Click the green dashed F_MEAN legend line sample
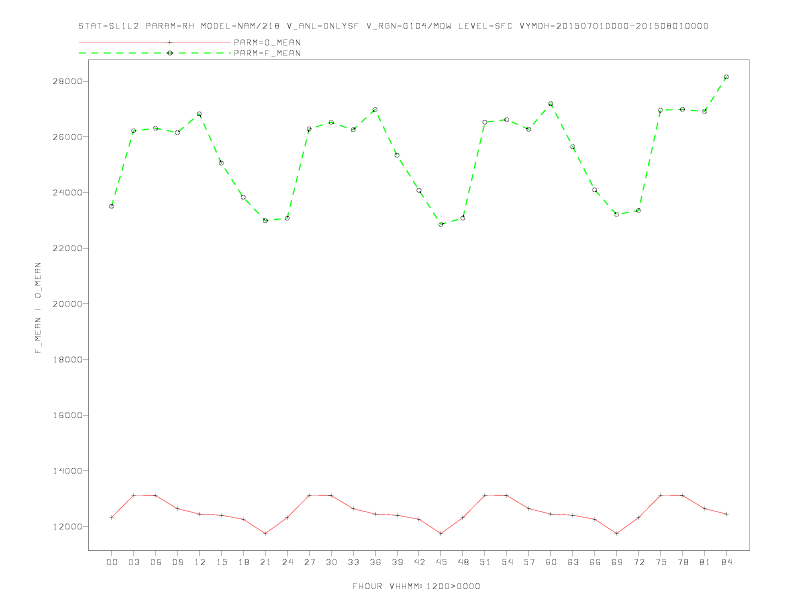 tap(155, 53)
